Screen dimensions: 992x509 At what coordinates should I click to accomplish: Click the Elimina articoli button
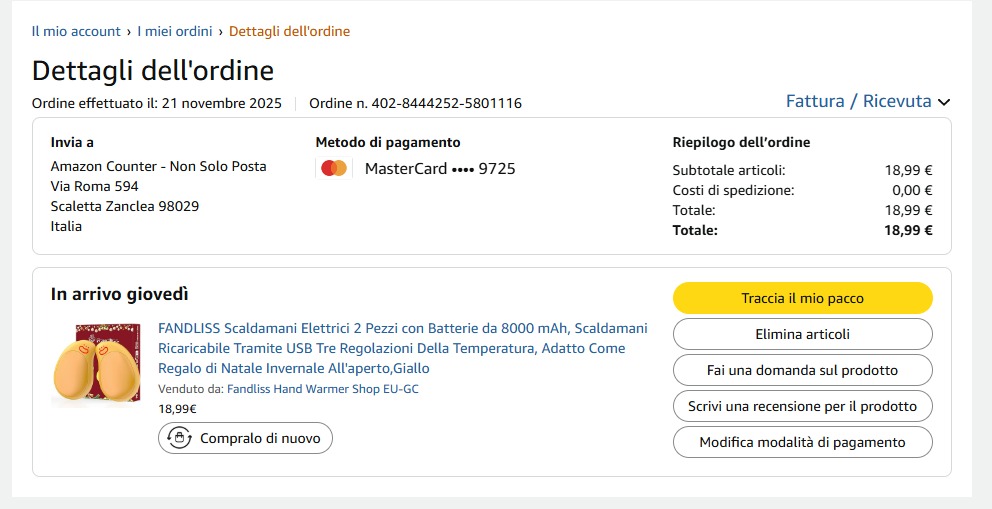tap(802, 334)
